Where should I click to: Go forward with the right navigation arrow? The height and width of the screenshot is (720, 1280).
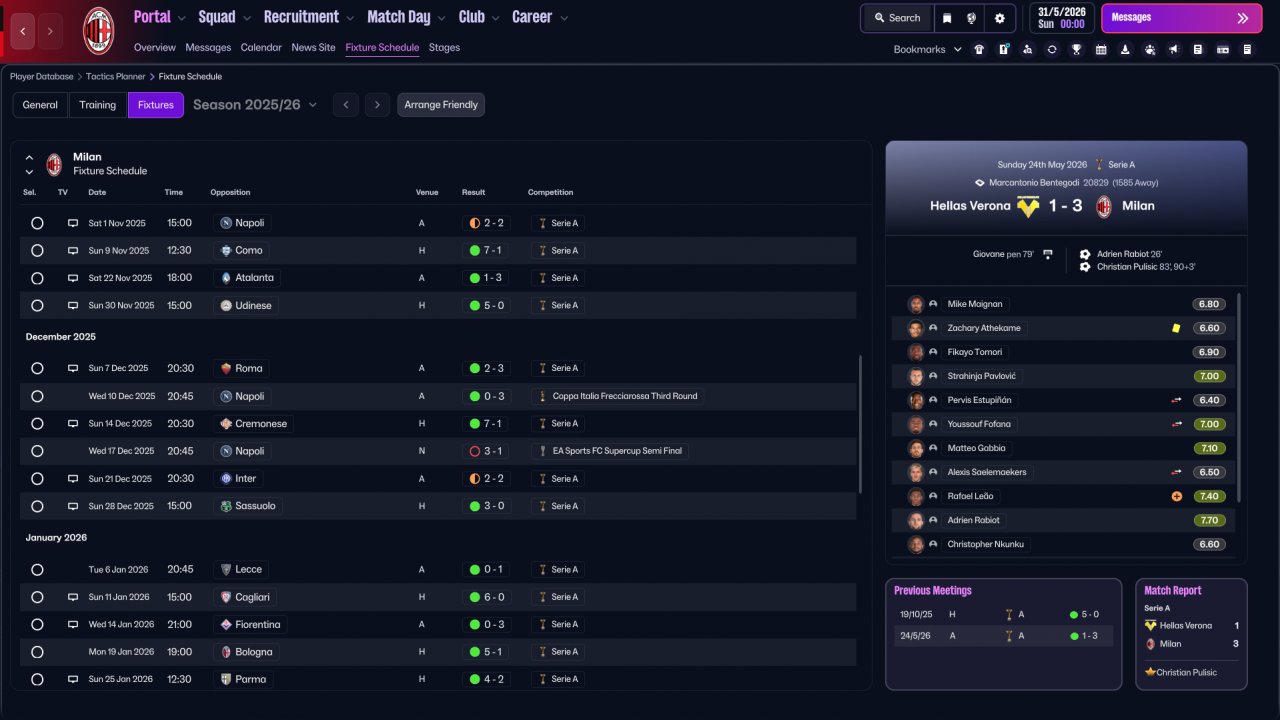[50, 31]
